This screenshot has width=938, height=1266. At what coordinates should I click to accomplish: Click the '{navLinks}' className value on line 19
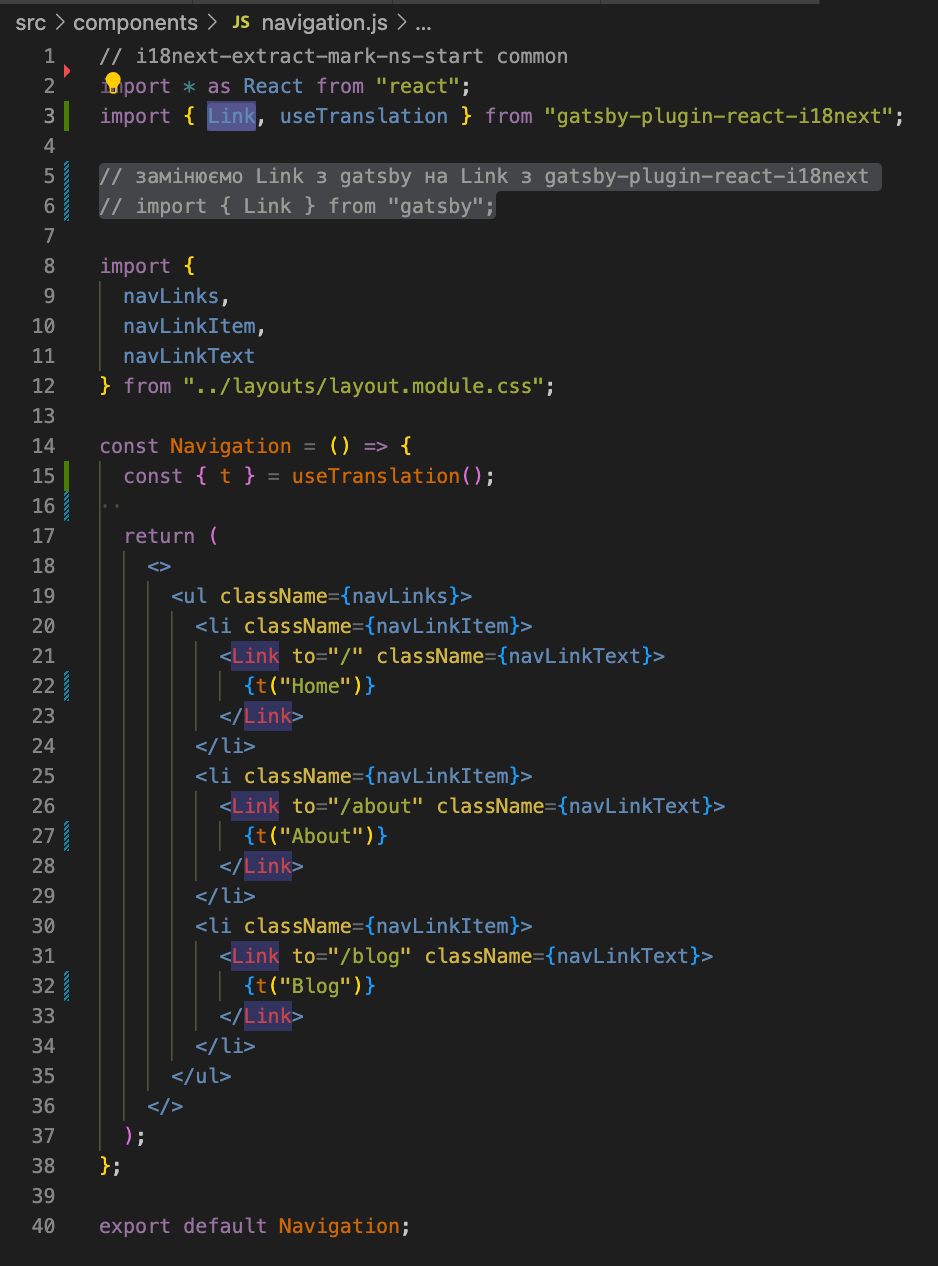(400, 596)
